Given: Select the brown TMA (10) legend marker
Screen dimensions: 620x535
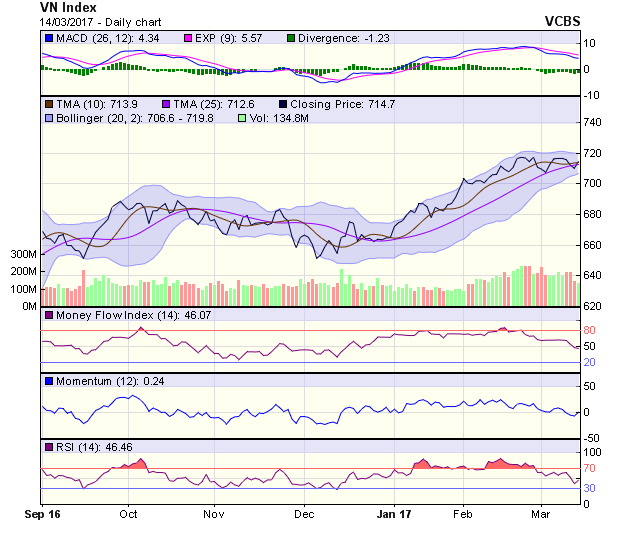Looking at the screenshot, I should [x=48, y=103].
